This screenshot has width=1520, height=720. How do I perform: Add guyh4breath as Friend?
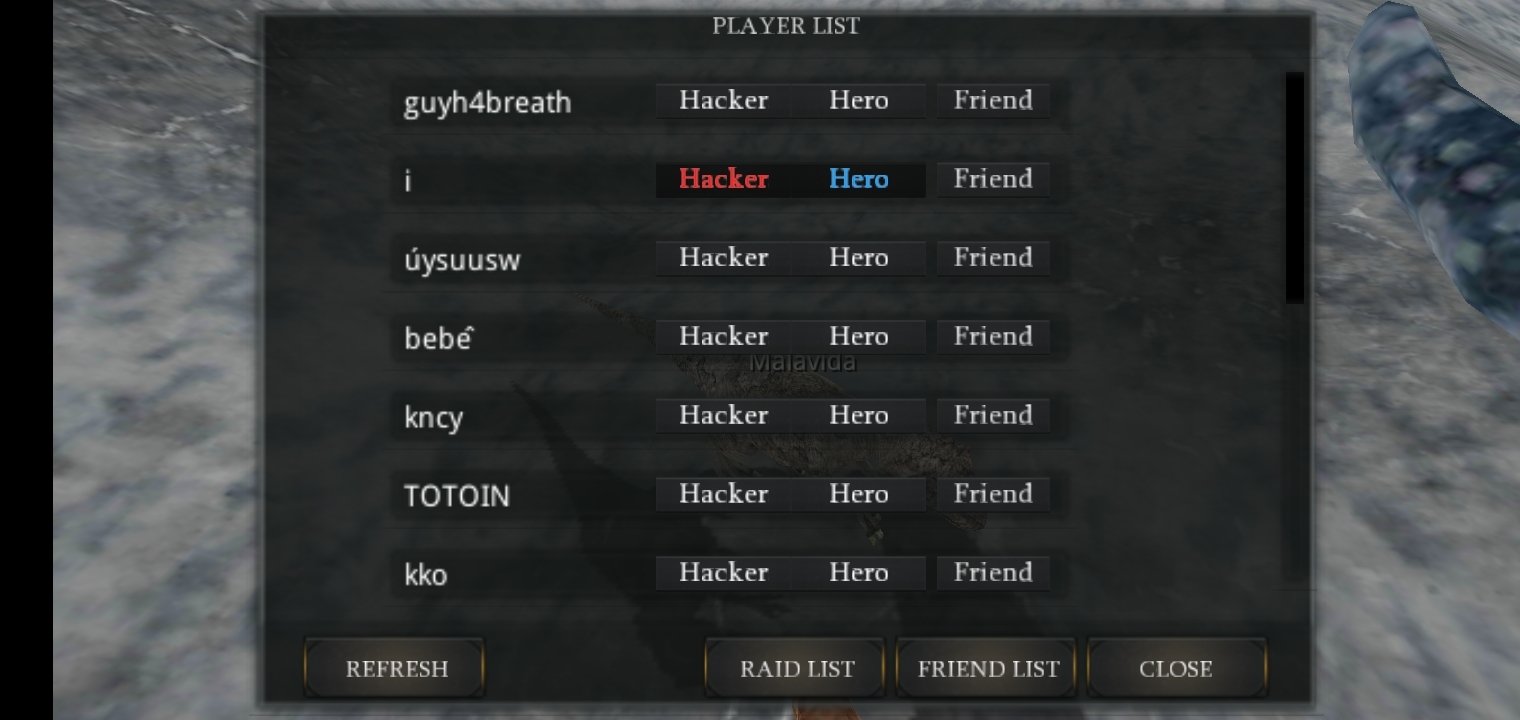pyautogui.click(x=993, y=101)
